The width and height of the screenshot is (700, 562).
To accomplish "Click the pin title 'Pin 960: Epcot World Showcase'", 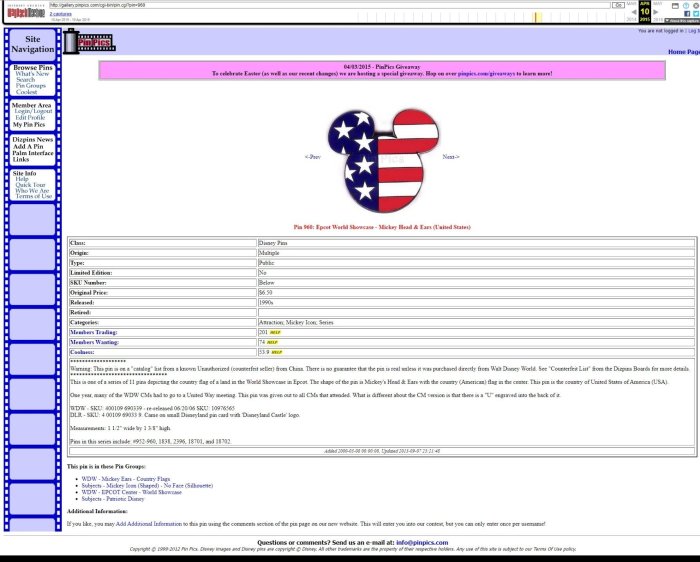I will coord(382,227).
